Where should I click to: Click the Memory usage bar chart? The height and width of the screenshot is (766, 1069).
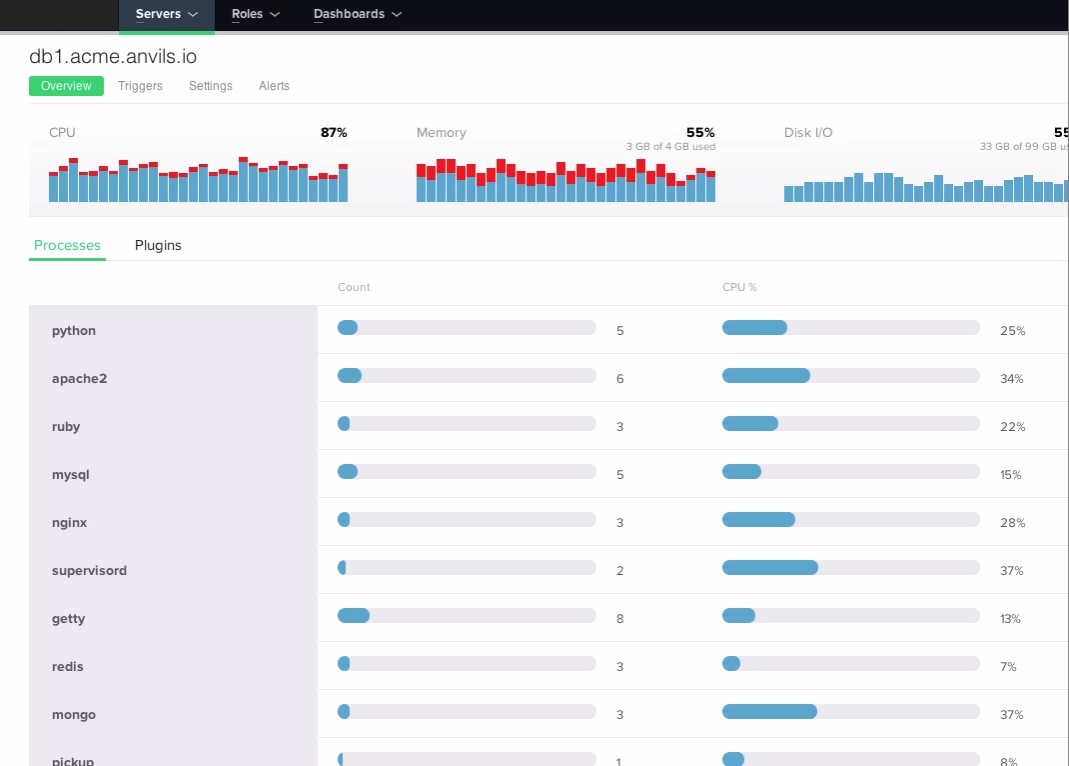pos(565,181)
